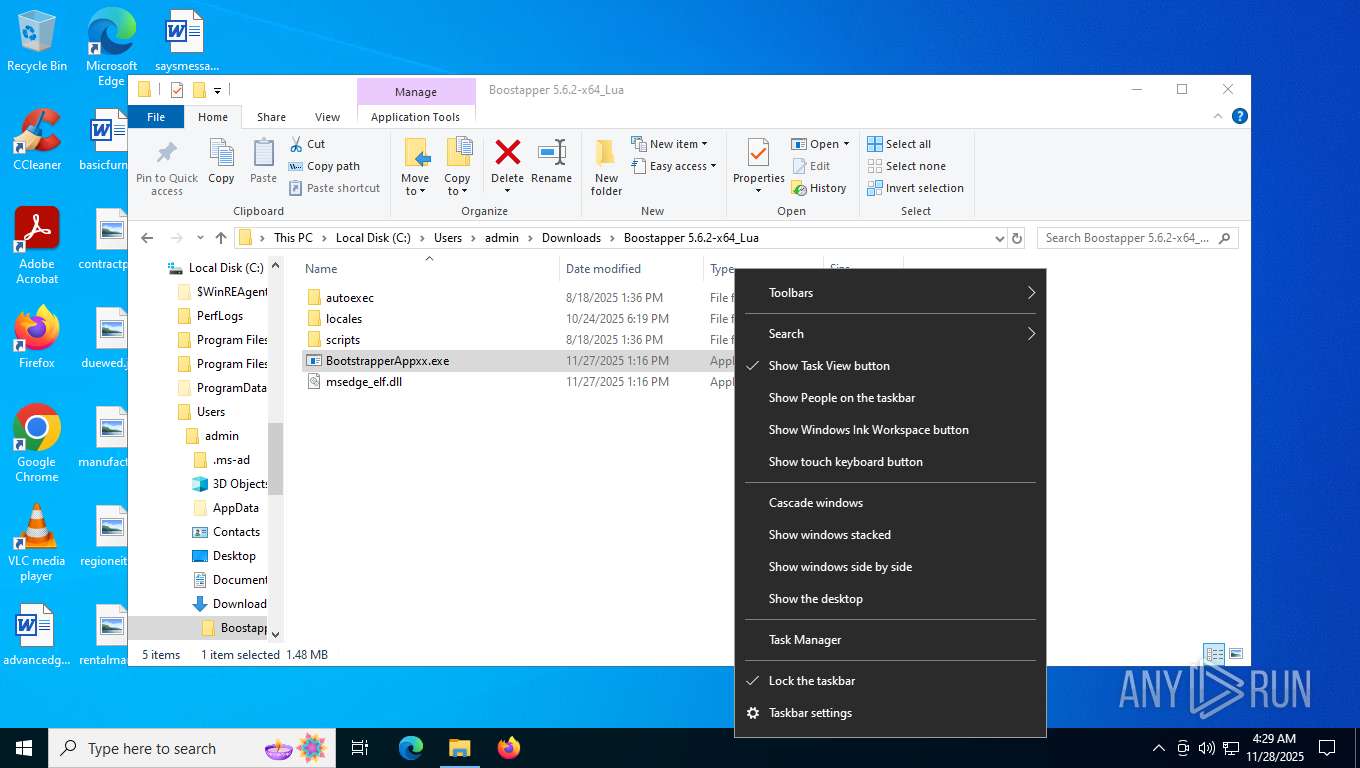The width and height of the screenshot is (1360, 768).
Task: Open Firefox from the taskbar
Action: (x=509, y=748)
